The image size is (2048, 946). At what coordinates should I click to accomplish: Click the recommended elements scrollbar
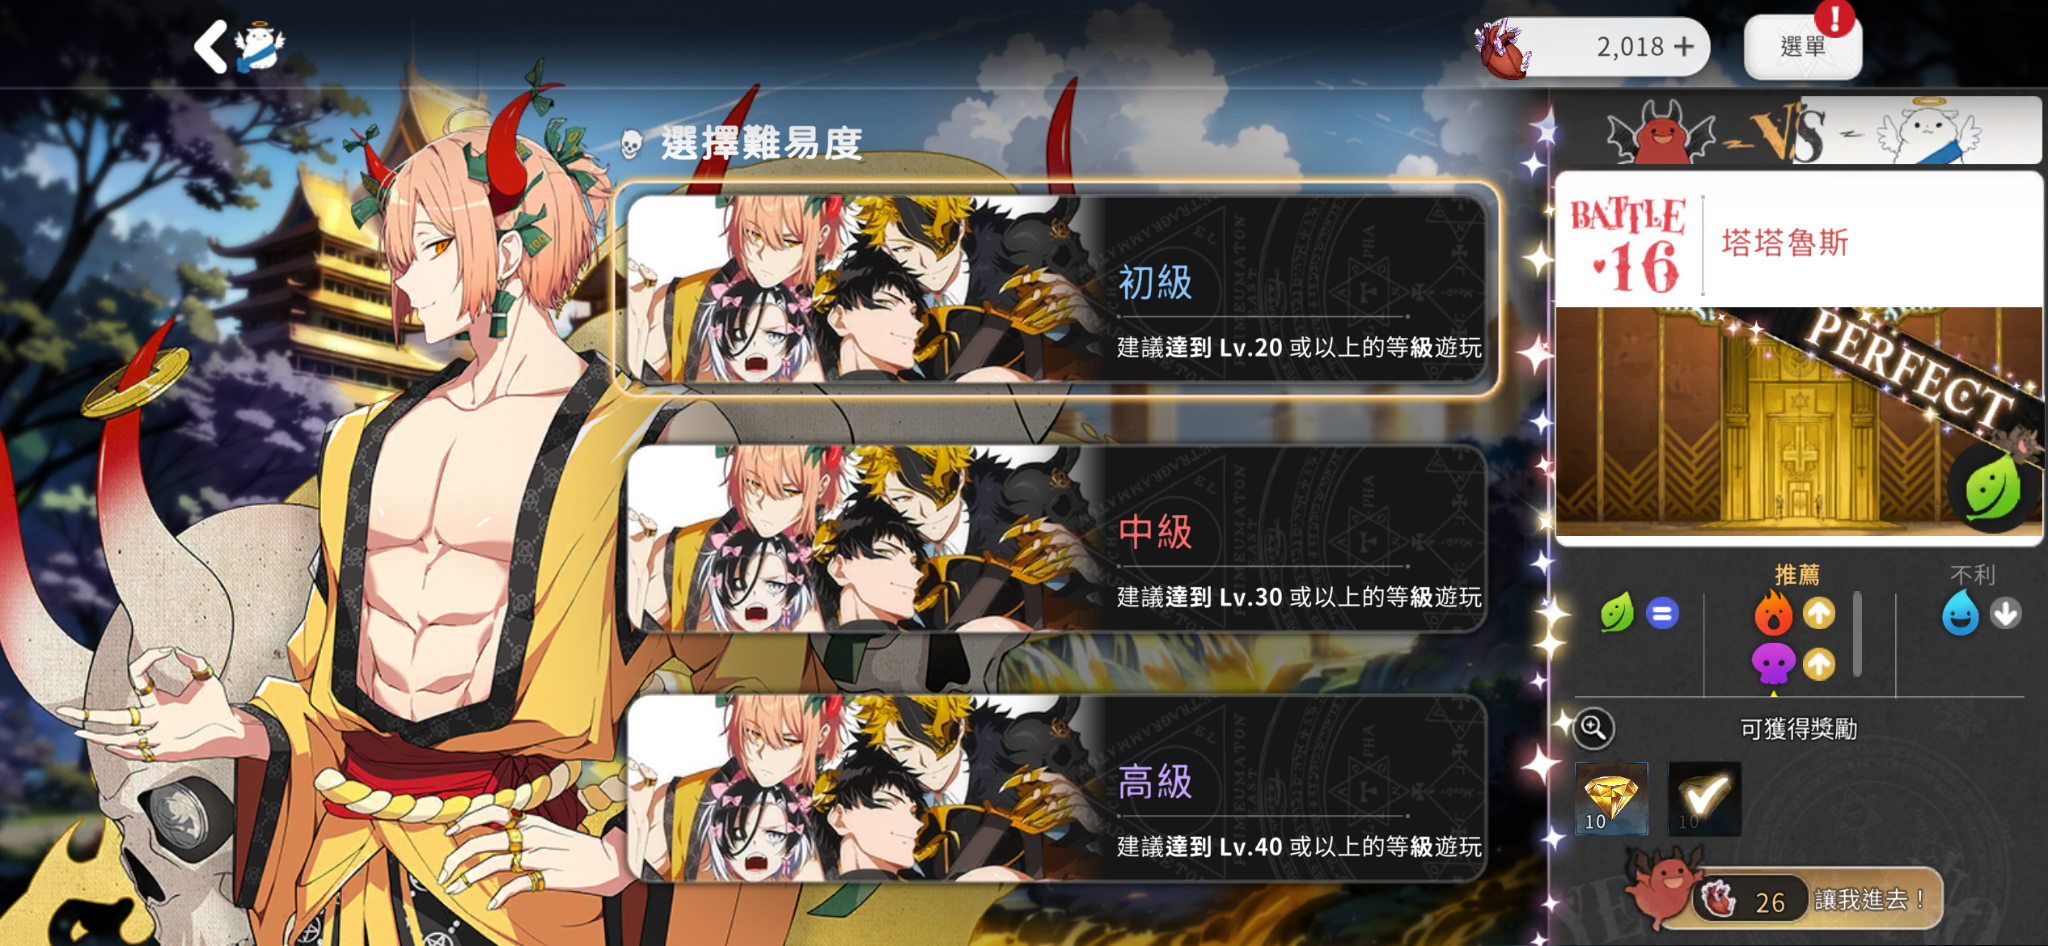[1857, 634]
